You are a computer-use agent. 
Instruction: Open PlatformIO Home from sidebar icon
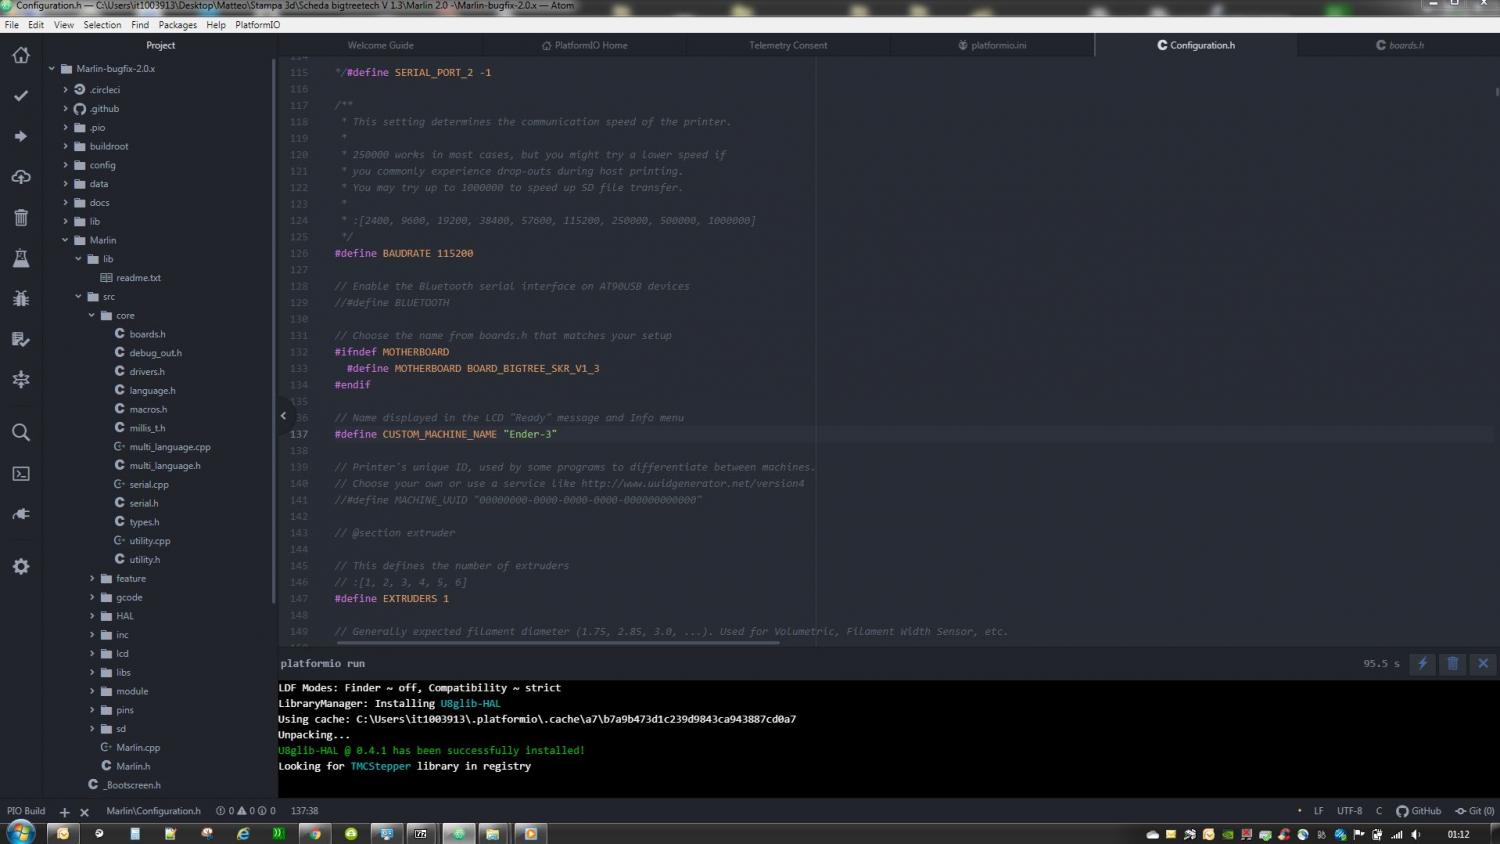coord(20,55)
